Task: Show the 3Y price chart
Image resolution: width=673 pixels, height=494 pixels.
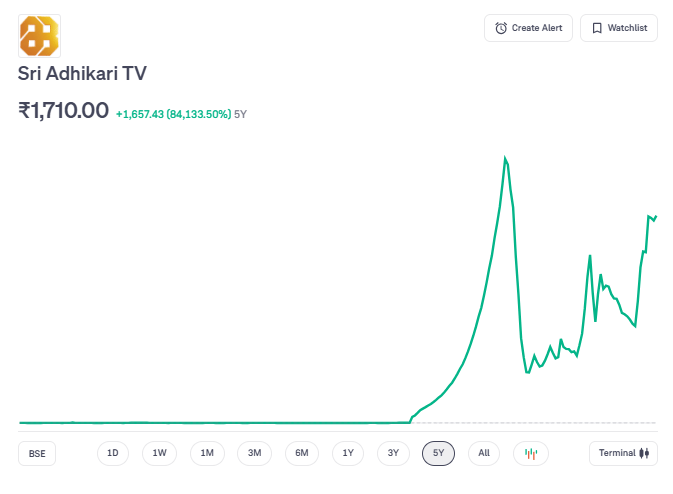Action: coord(394,453)
